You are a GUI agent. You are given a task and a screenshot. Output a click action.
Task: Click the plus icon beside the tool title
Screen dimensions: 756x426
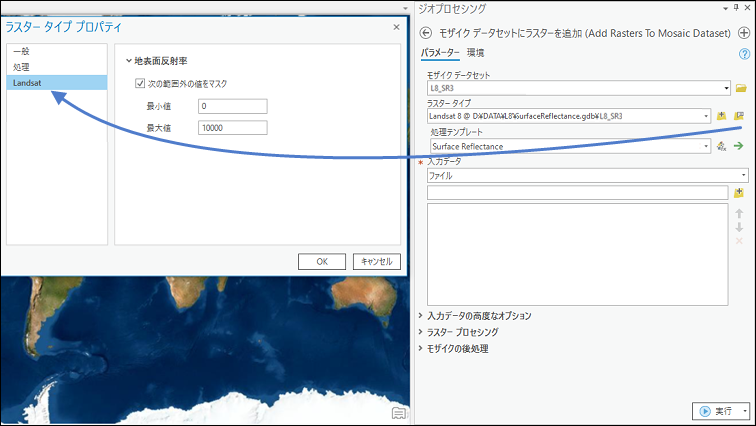coord(743,33)
